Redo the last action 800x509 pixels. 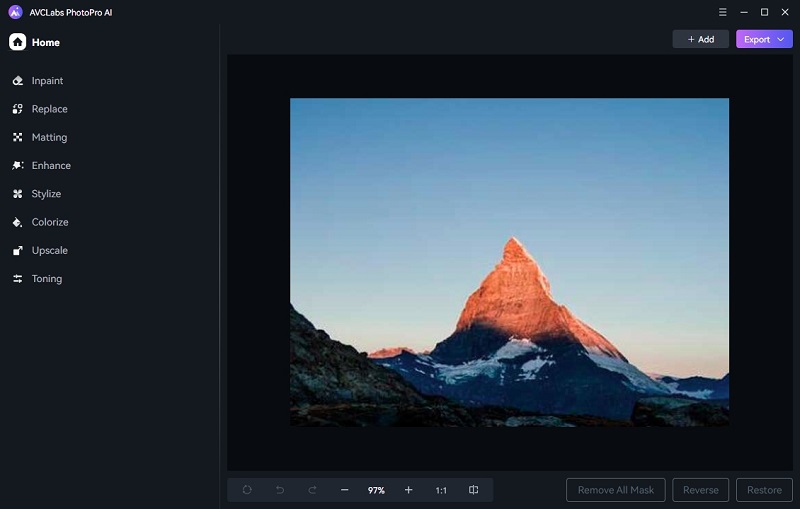tap(312, 490)
